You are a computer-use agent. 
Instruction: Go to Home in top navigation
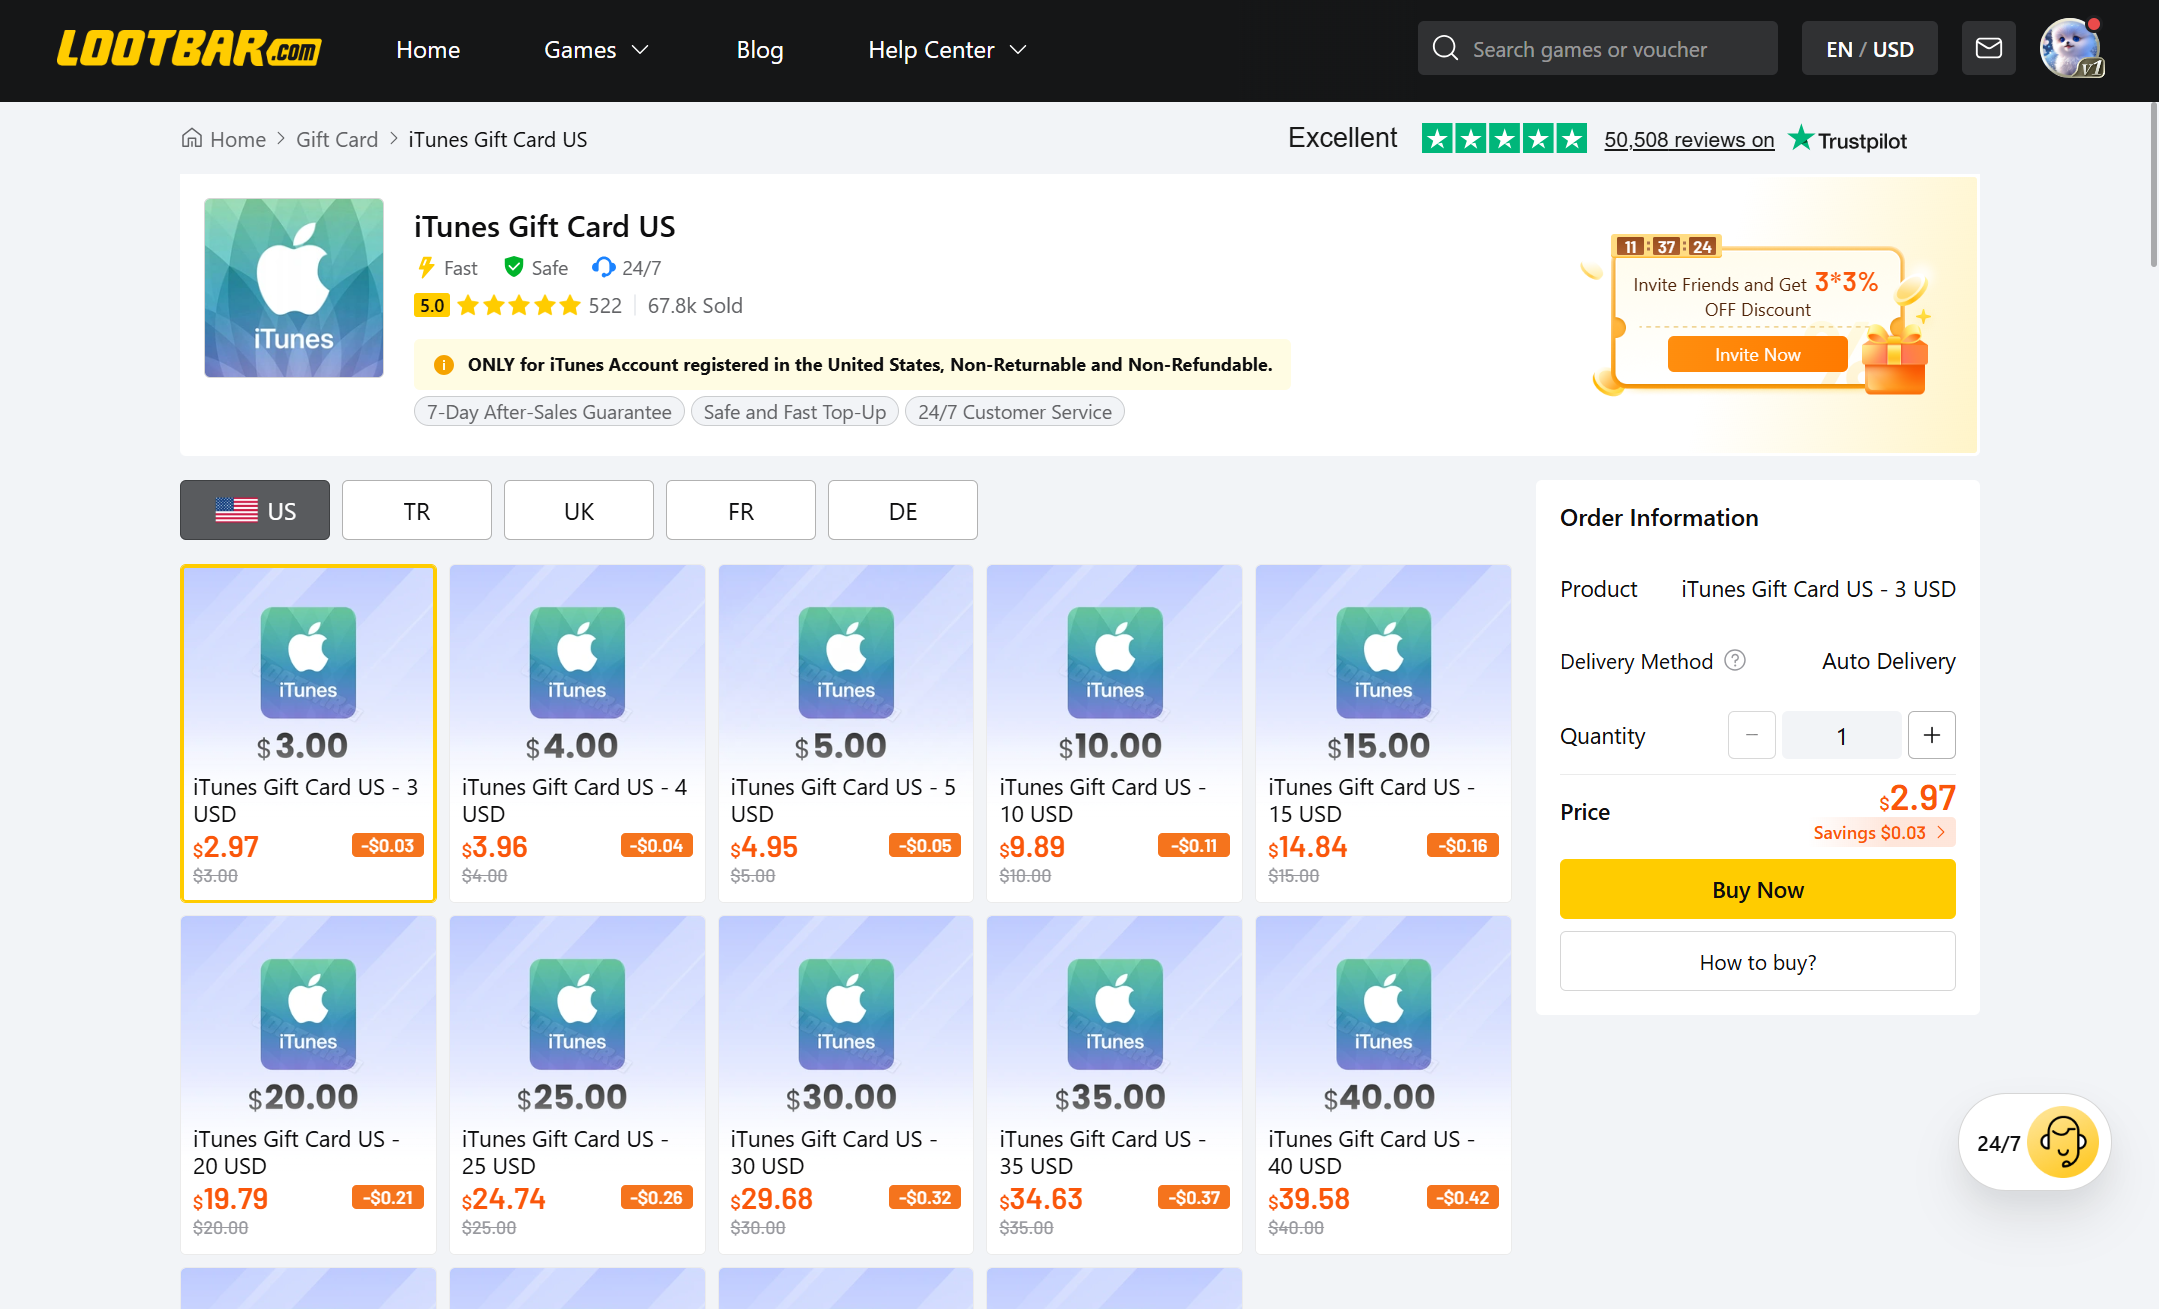pos(428,49)
